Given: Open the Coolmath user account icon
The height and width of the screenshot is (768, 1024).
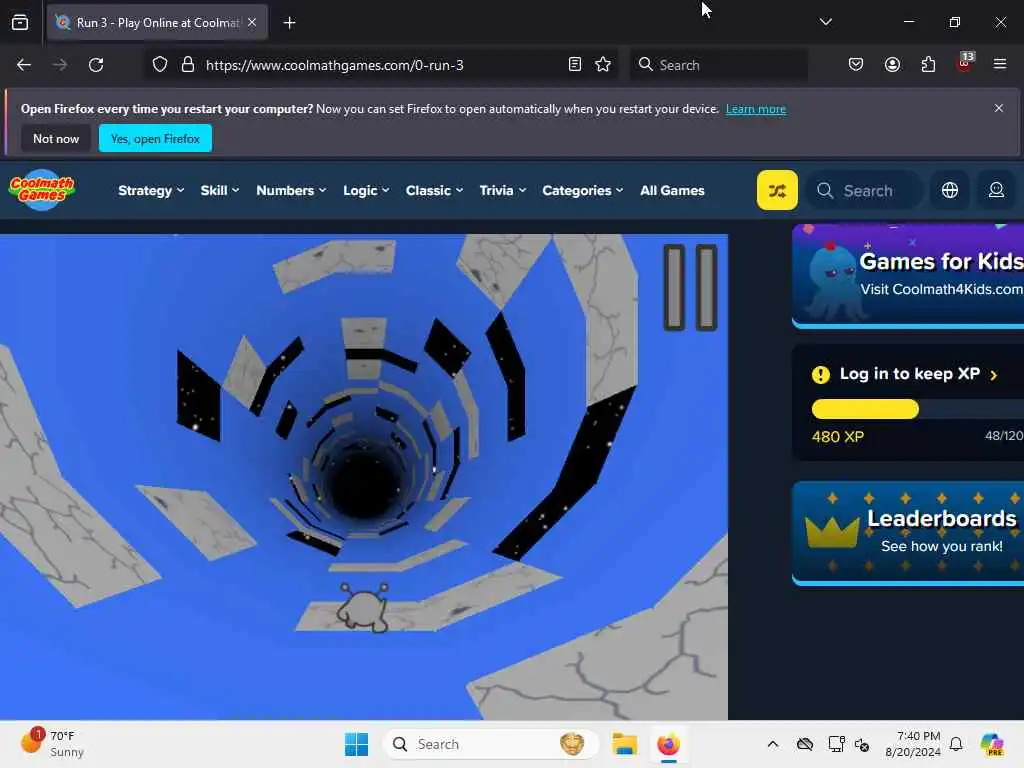Looking at the screenshot, I should pyautogui.click(x=996, y=190).
